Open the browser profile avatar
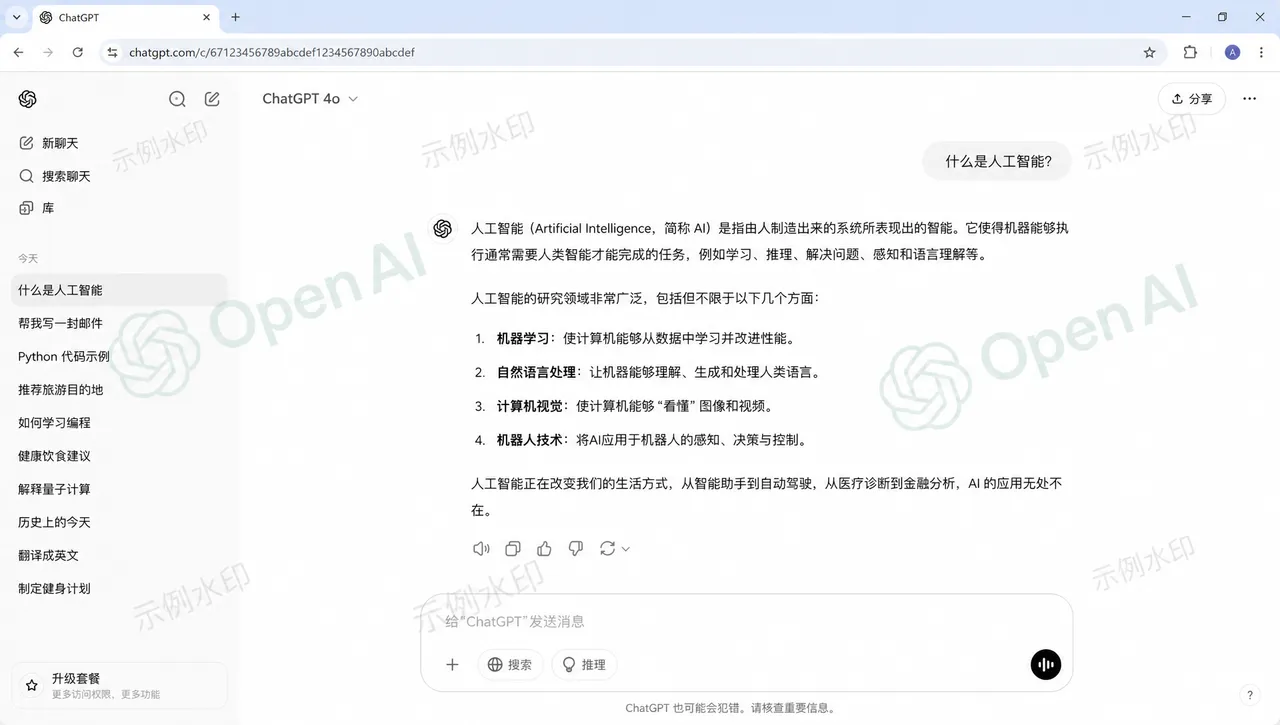Image resolution: width=1280 pixels, height=725 pixels. point(1232,52)
